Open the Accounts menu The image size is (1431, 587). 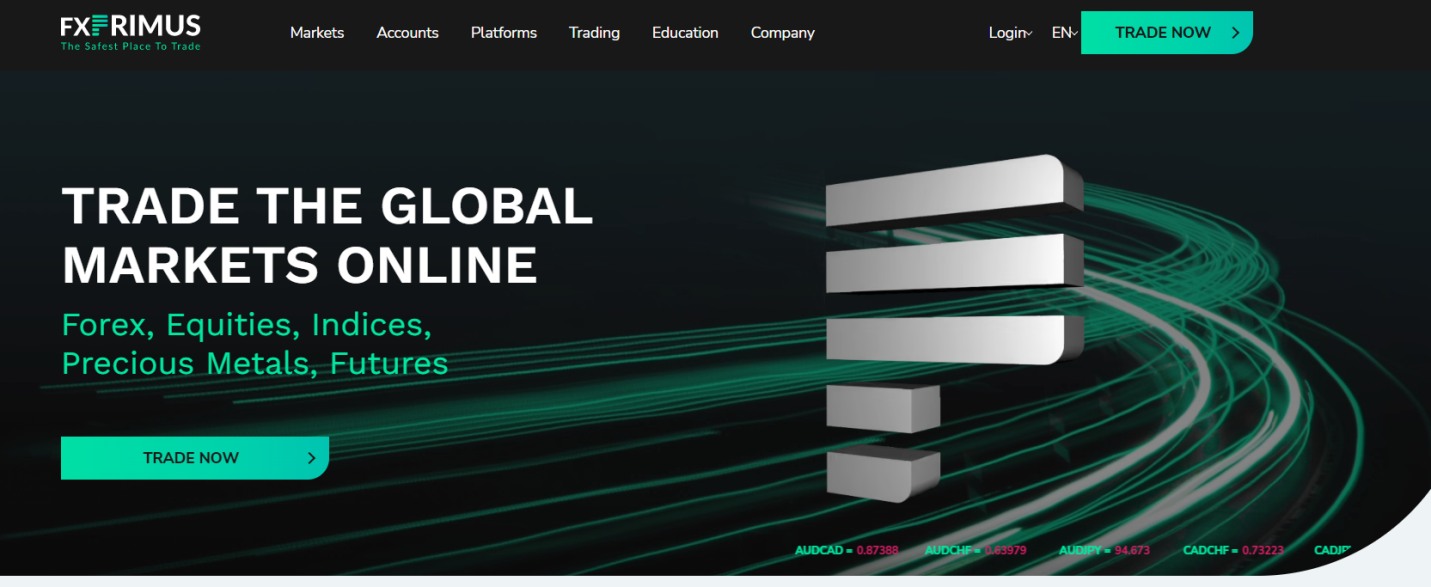click(407, 32)
